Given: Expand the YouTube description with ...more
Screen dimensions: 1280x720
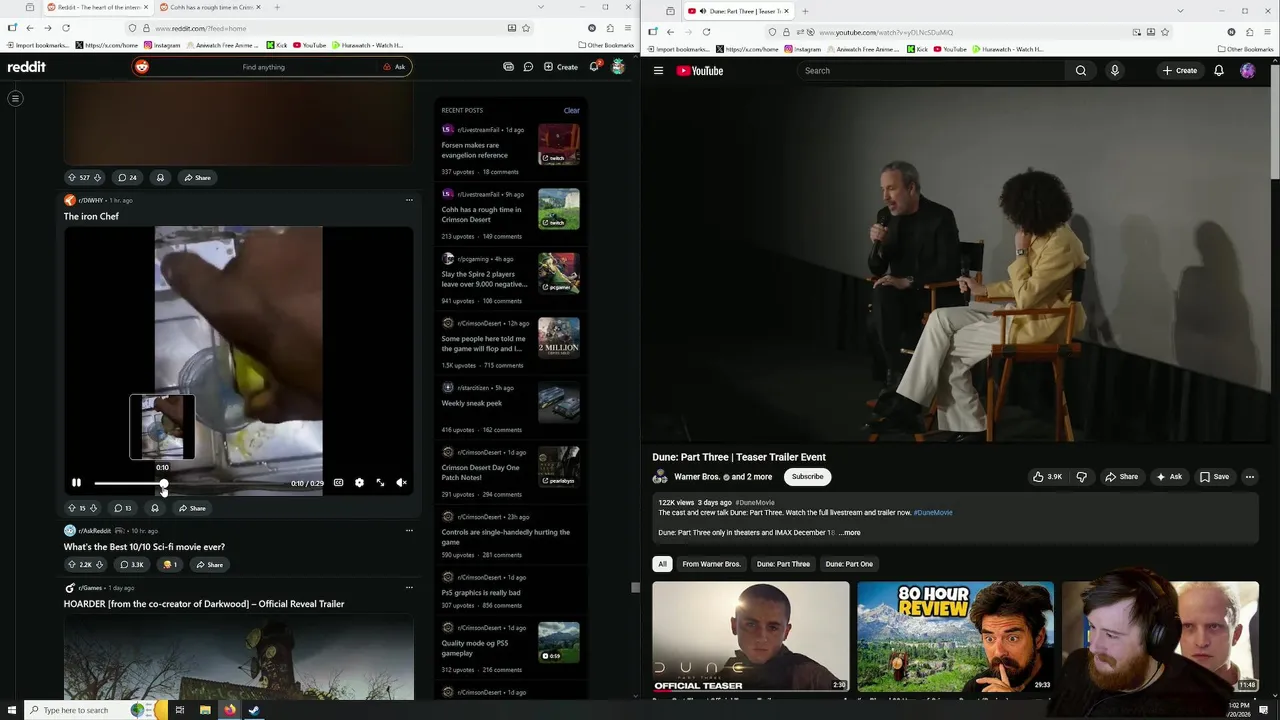Looking at the screenshot, I should [x=850, y=533].
